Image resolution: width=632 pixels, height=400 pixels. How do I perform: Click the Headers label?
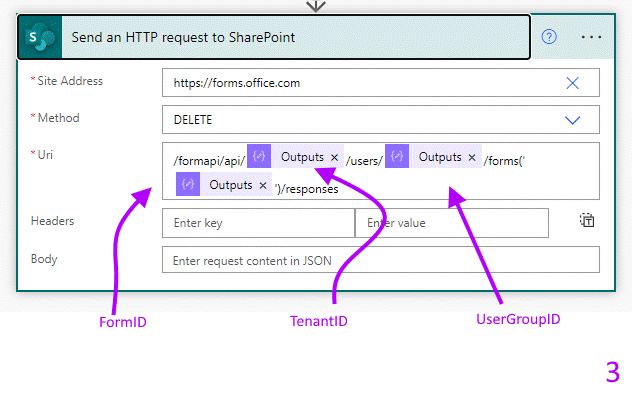tap(52, 221)
